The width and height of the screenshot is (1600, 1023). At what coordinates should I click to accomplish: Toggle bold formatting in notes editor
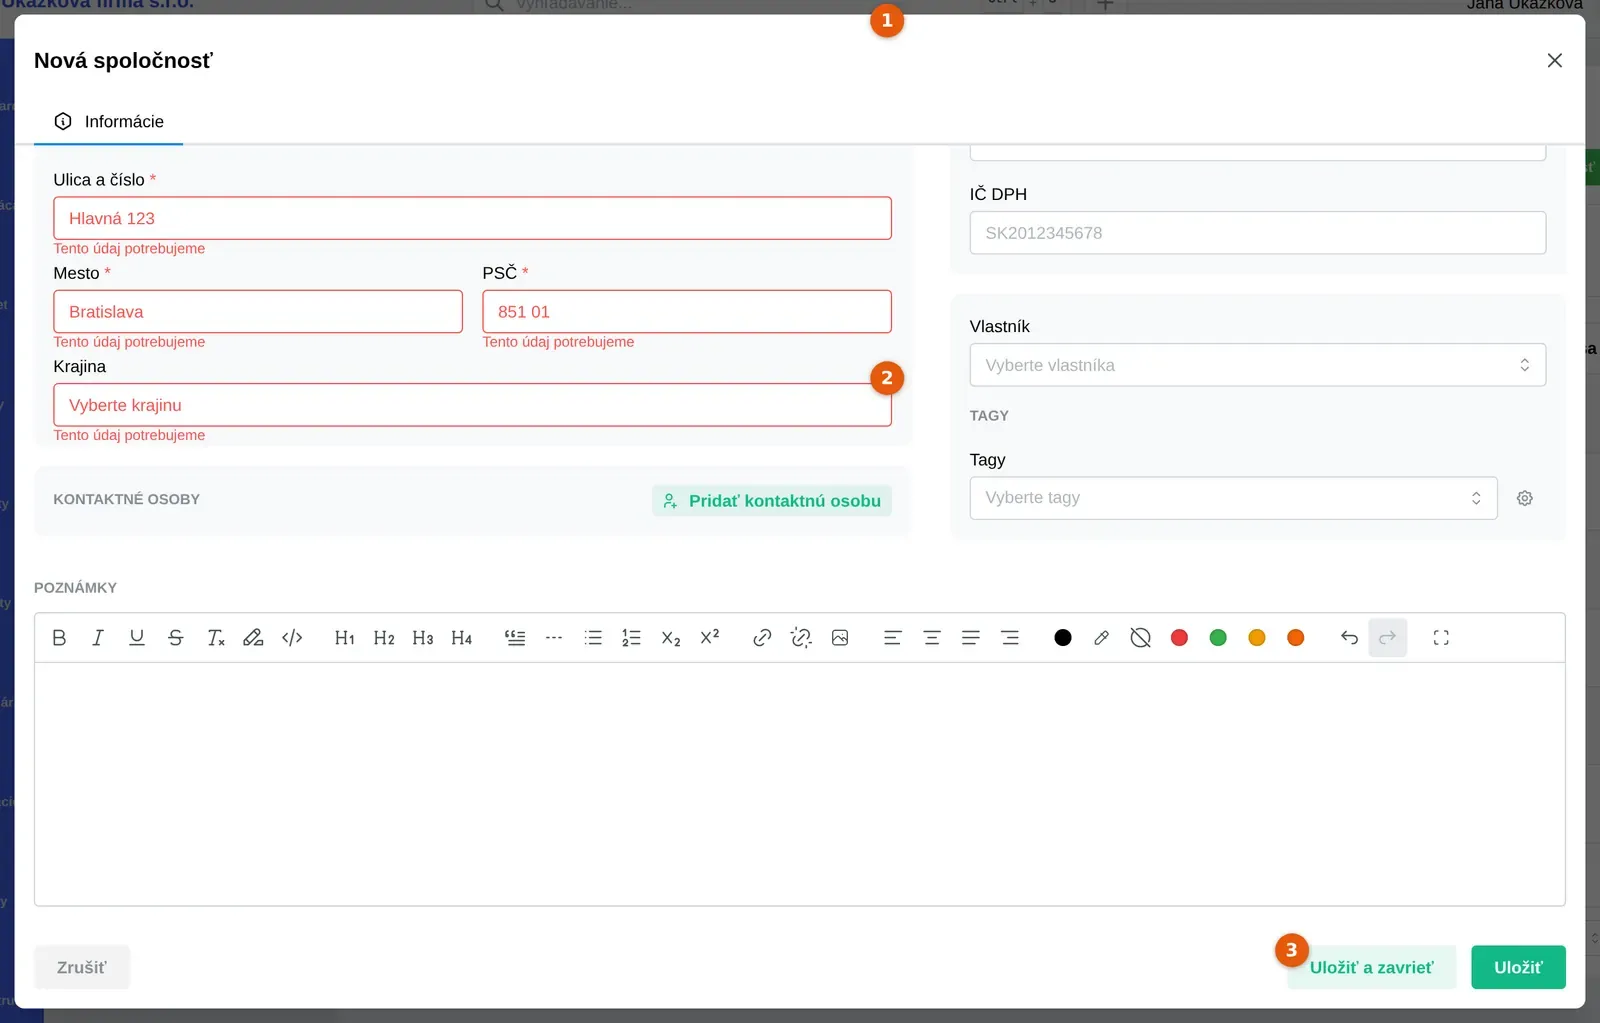[x=59, y=638]
